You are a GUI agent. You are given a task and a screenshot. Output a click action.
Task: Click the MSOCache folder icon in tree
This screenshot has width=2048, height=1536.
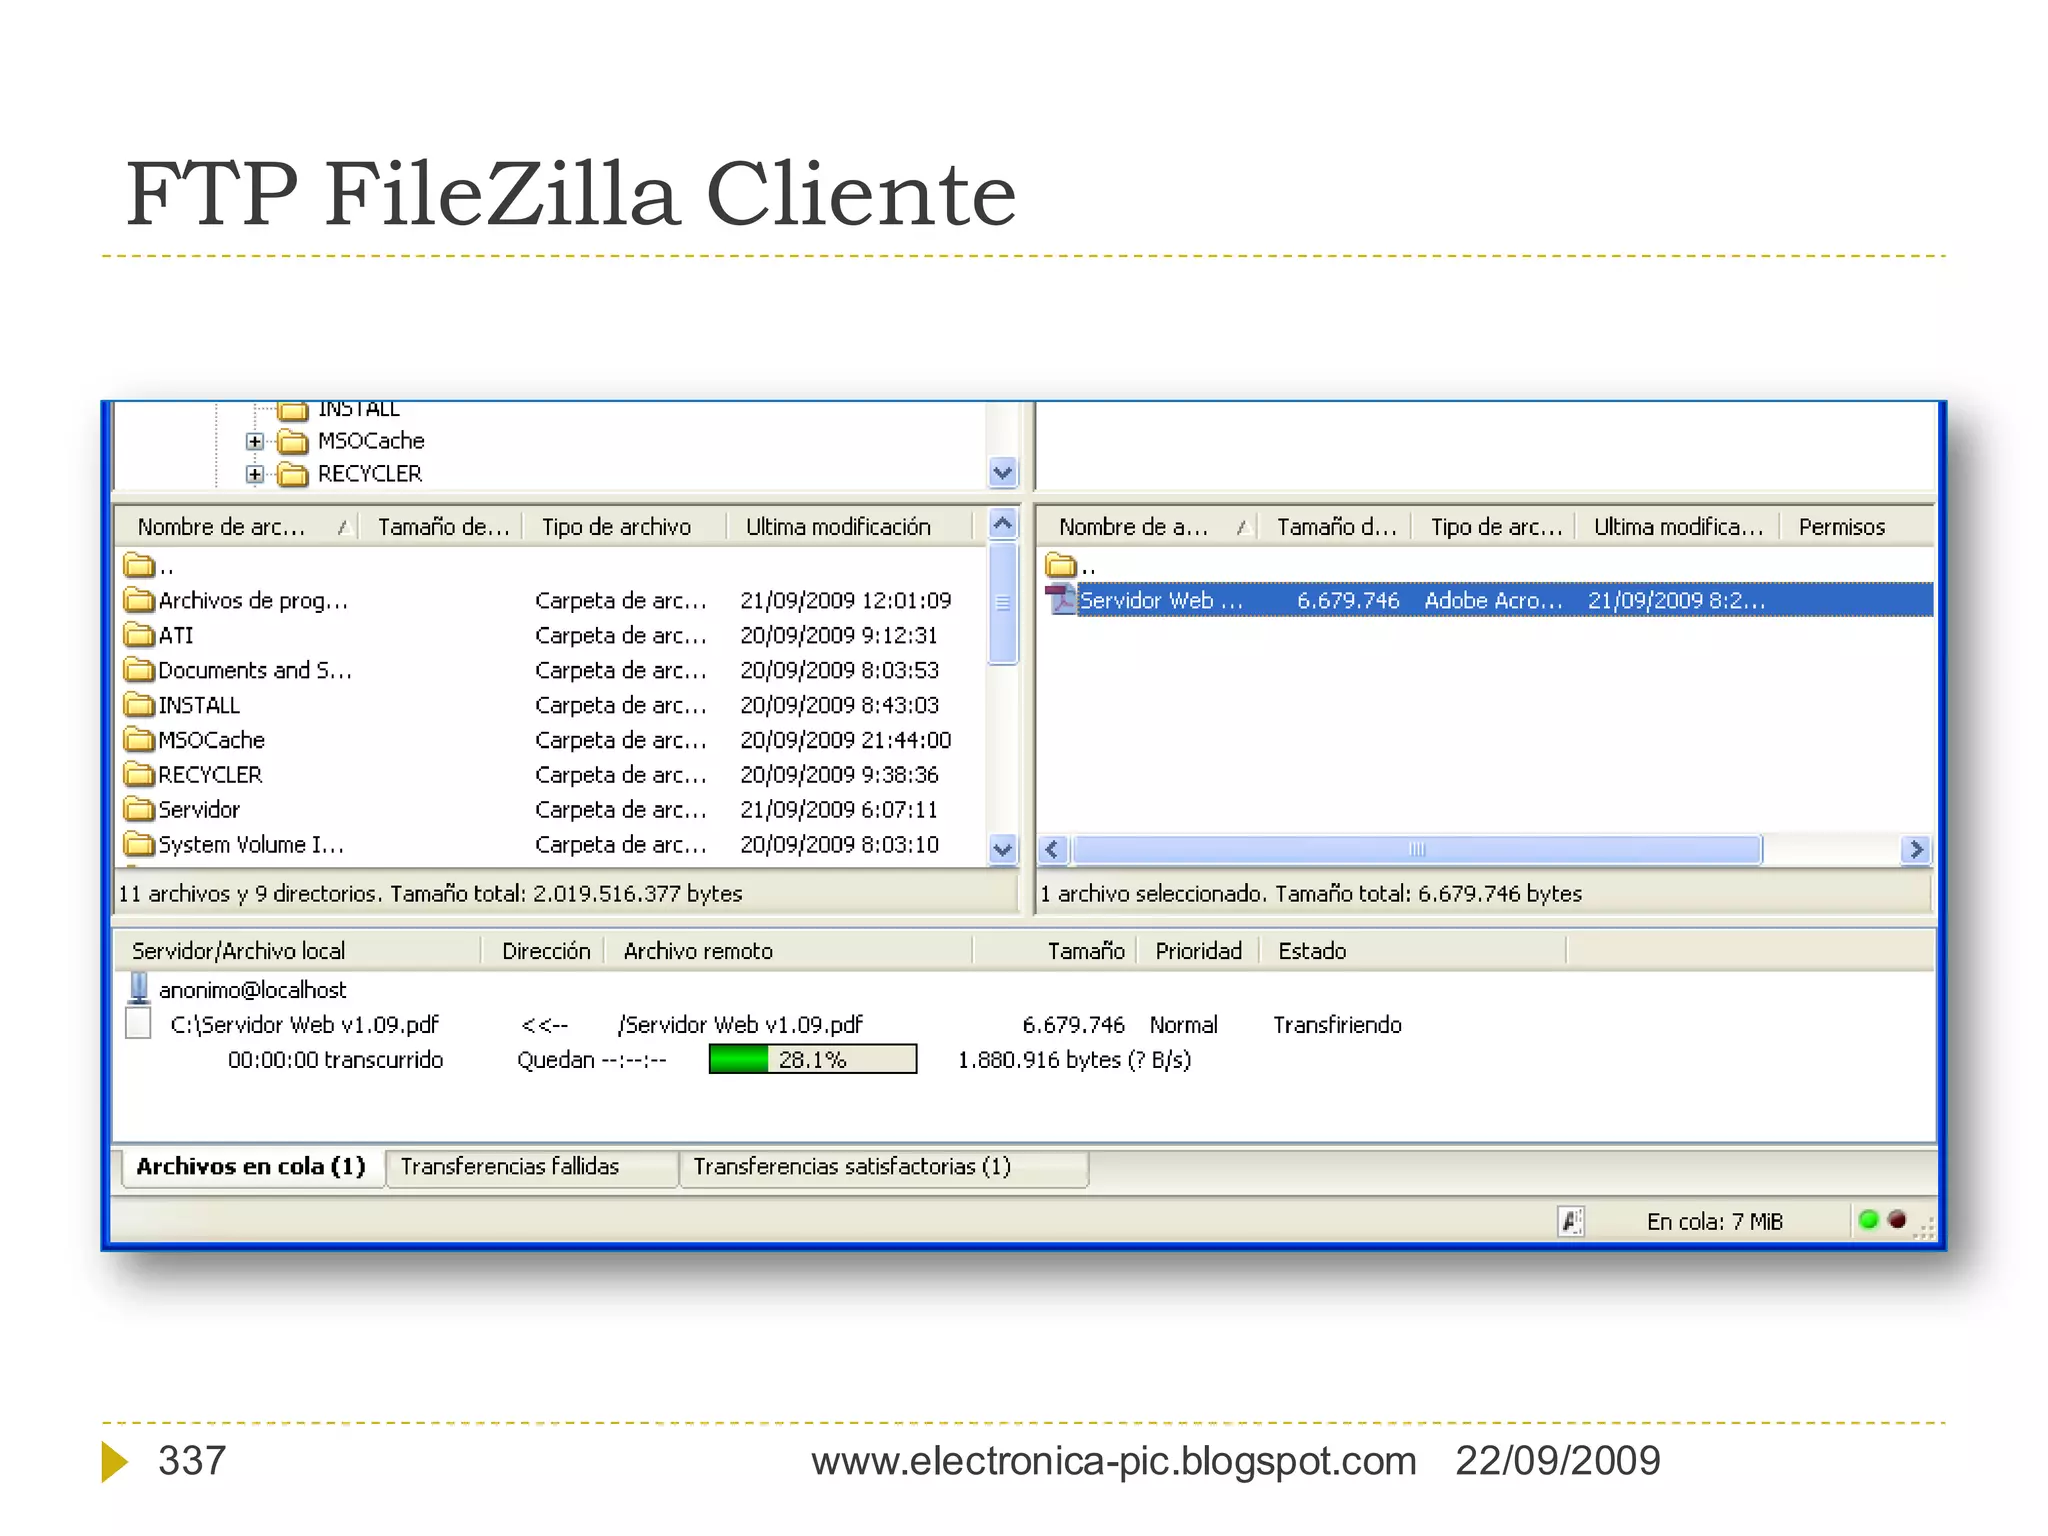pyautogui.click(x=292, y=441)
